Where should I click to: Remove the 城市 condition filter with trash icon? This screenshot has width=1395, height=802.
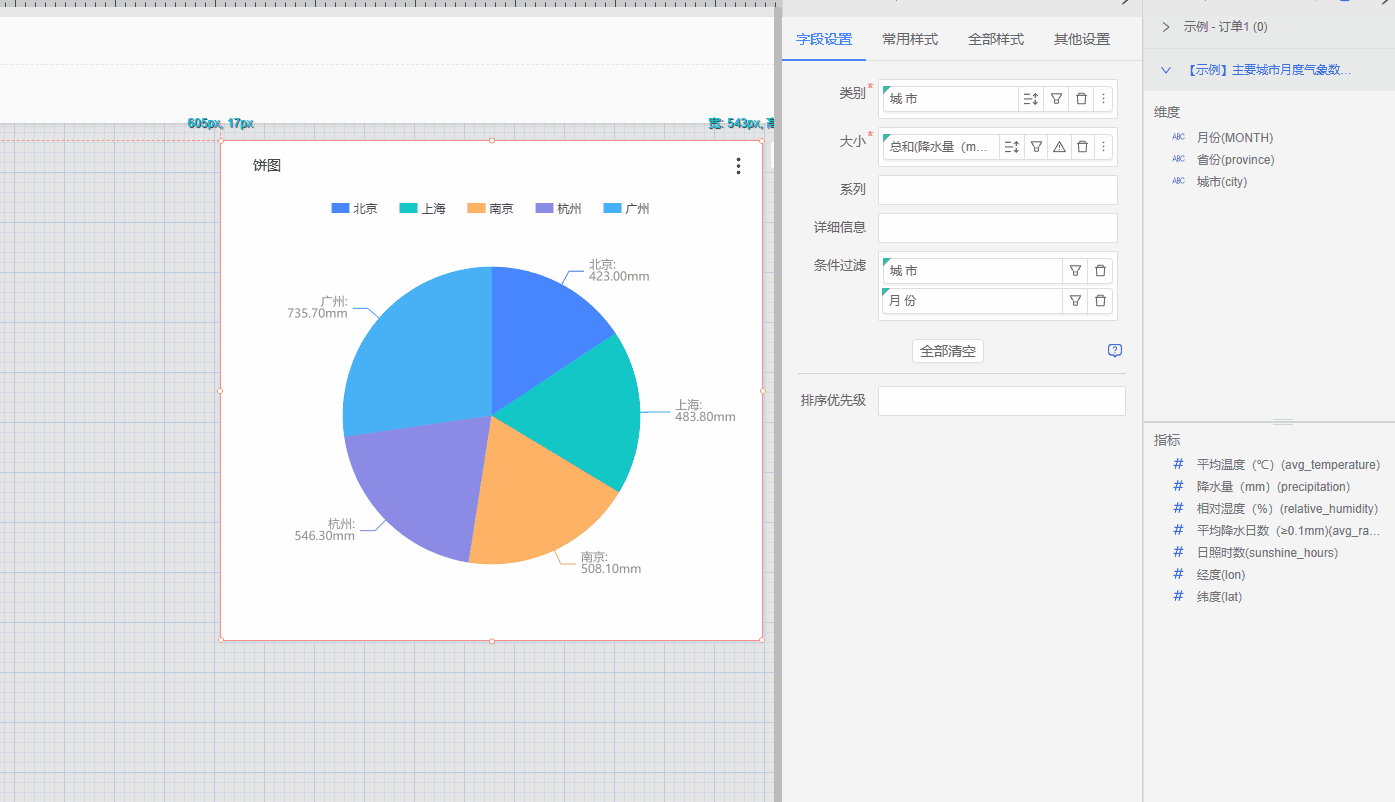pyautogui.click(x=1100, y=271)
